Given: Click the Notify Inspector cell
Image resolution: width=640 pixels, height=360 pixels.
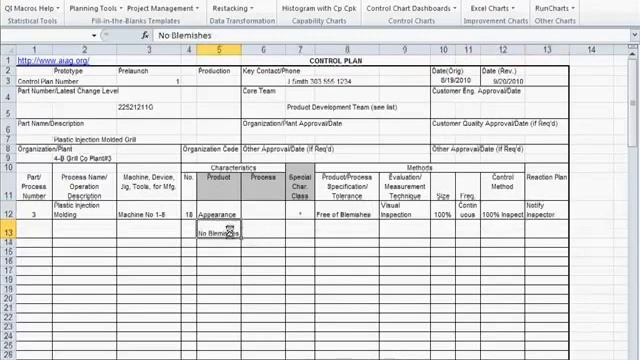Looking at the screenshot, I should [x=547, y=210].
